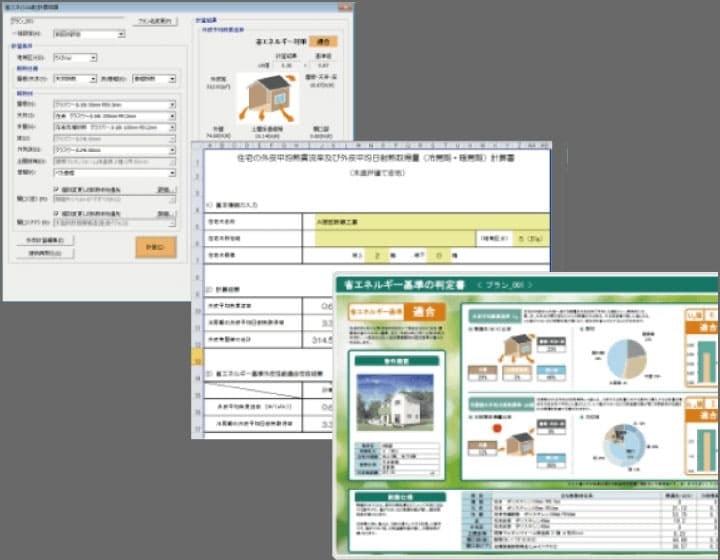Expand the 外壁 exterior wall insulation dropdown
The height and width of the screenshot is (560, 720).
point(171,129)
